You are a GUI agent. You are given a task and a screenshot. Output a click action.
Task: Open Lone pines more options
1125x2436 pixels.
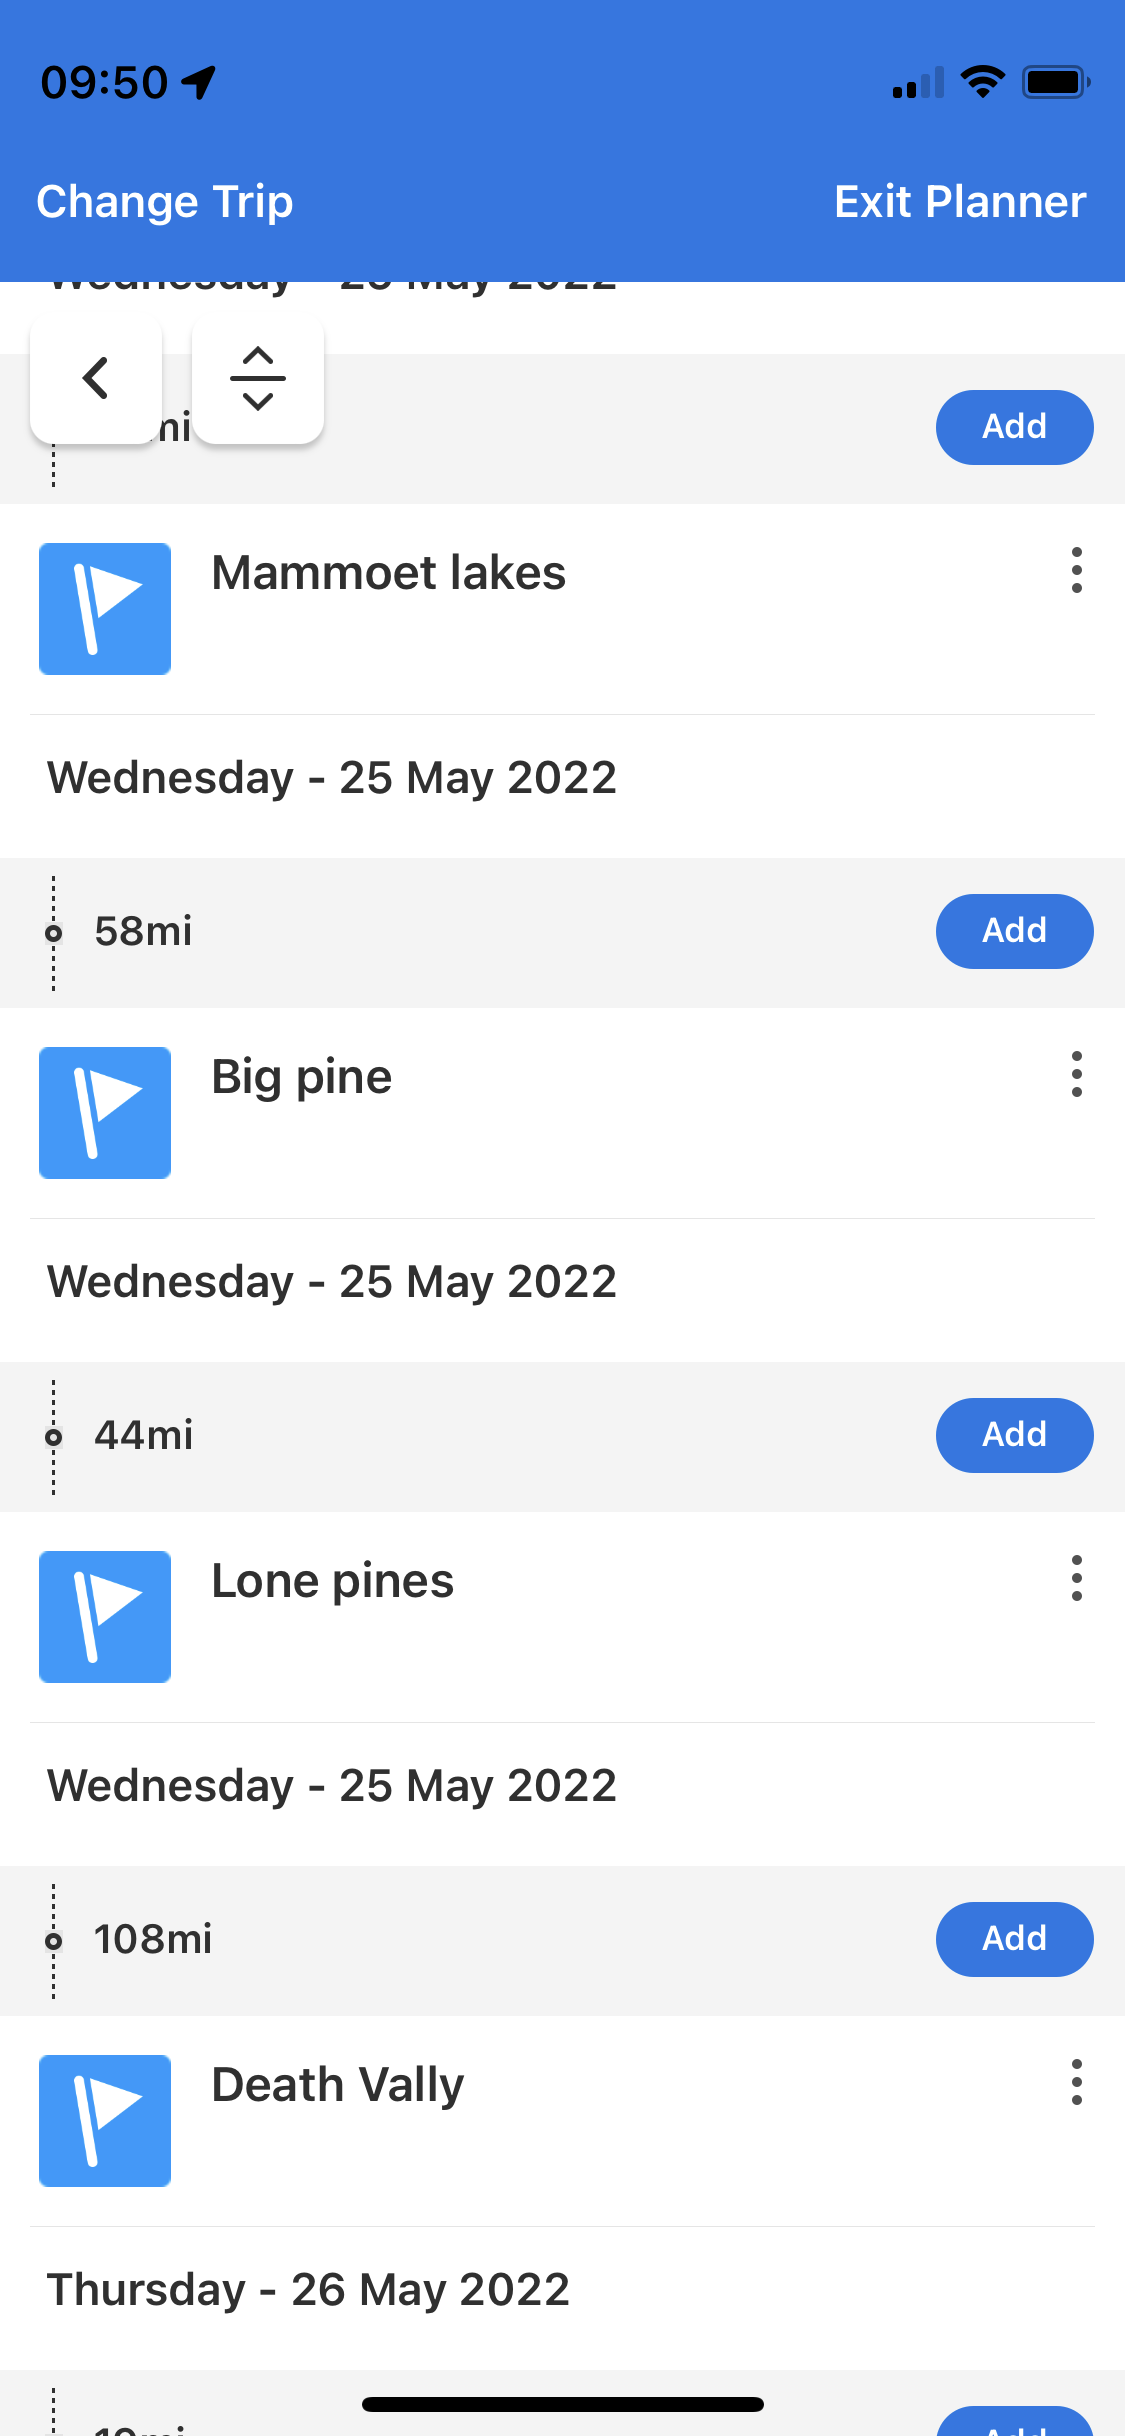[1076, 1579]
